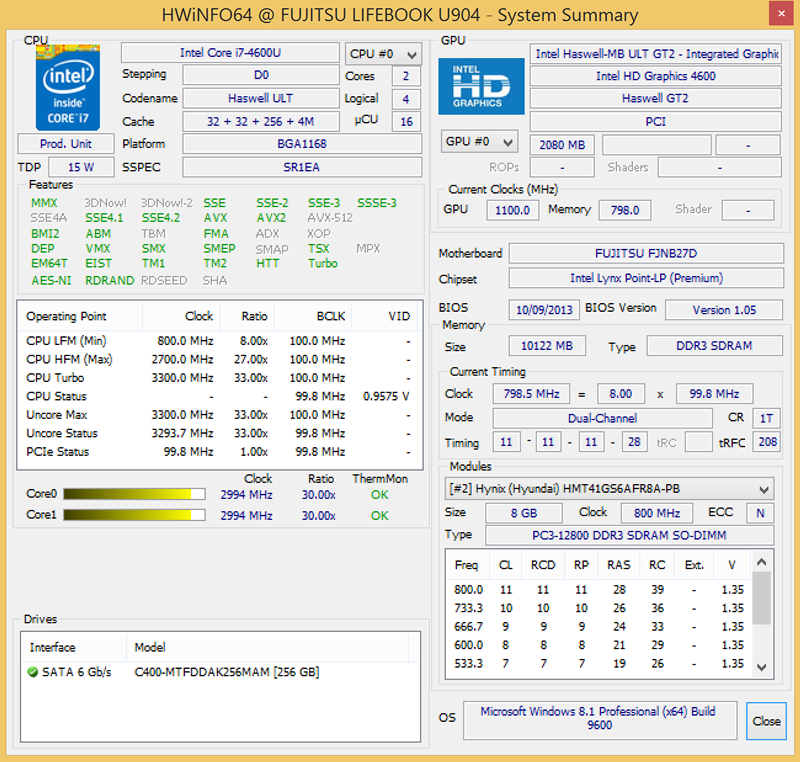
Task: Click the module size 8 GB field
Action: point(524,513)
